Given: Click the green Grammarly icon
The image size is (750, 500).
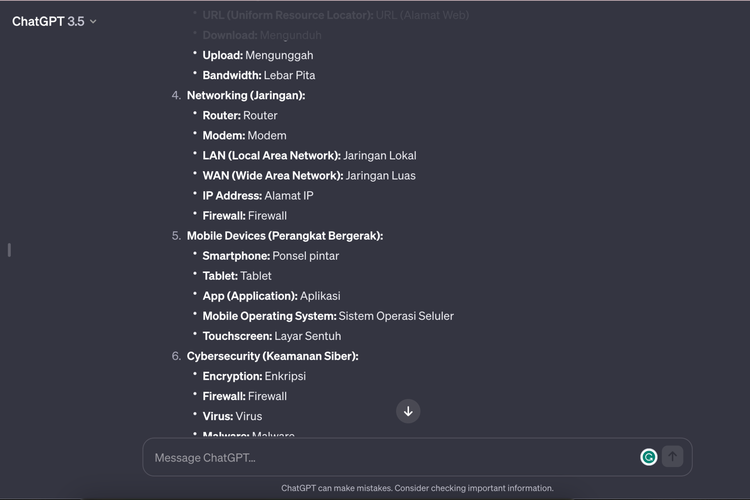Looking at the screenshot, I should tap(649, 457).
